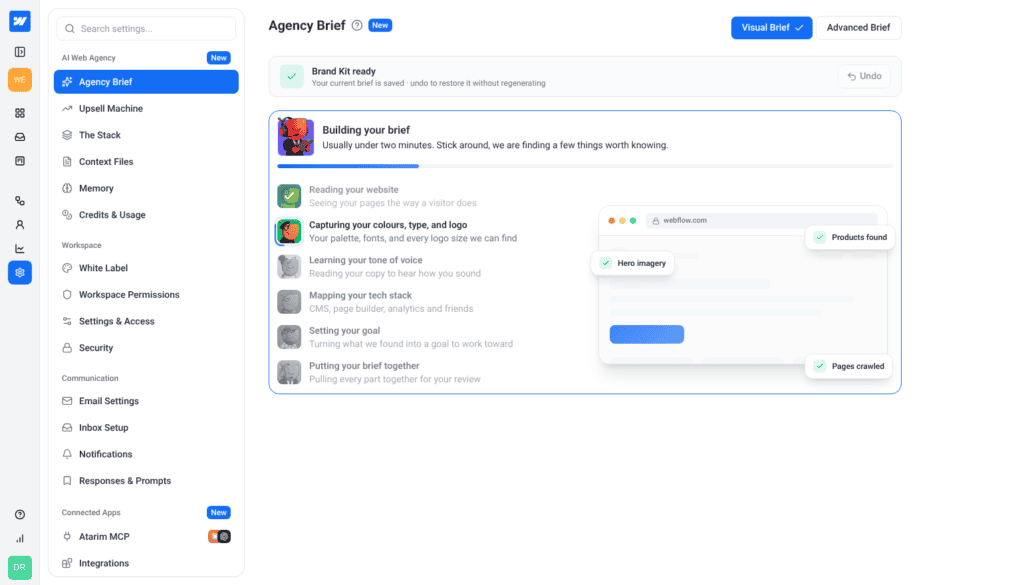The width and height of the screenshot is (1024, 585).
Task: Toggle the sidebar panel icon below the logo
Action: coord(20,52)
